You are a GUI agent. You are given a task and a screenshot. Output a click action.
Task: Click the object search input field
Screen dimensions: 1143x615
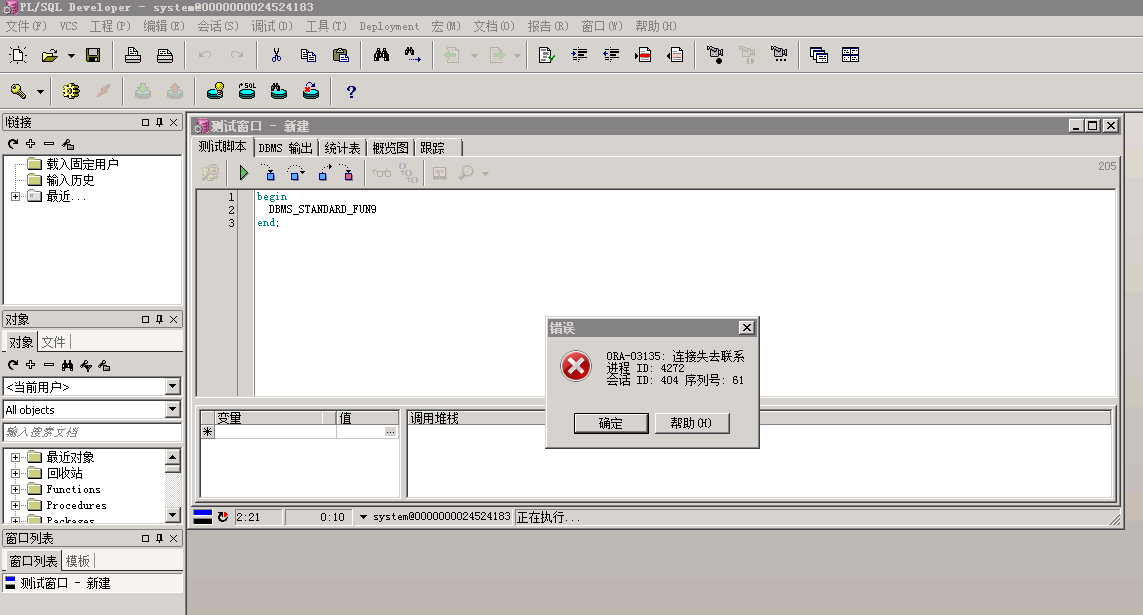point(90,432)
